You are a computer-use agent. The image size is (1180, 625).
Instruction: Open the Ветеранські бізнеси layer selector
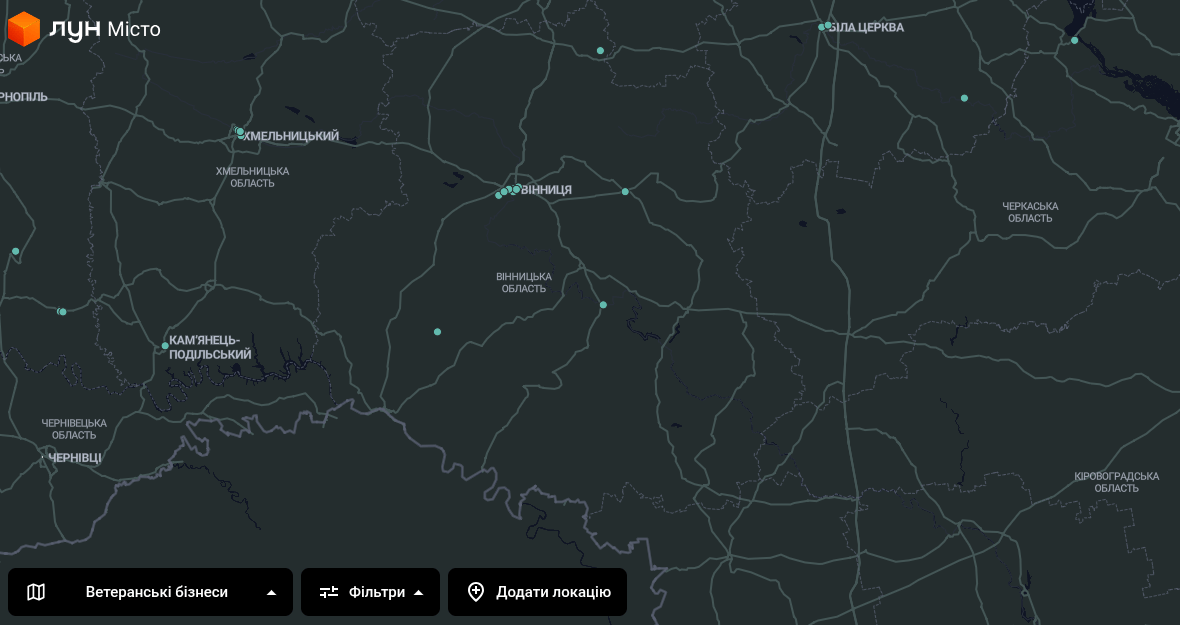coord(156,592)
